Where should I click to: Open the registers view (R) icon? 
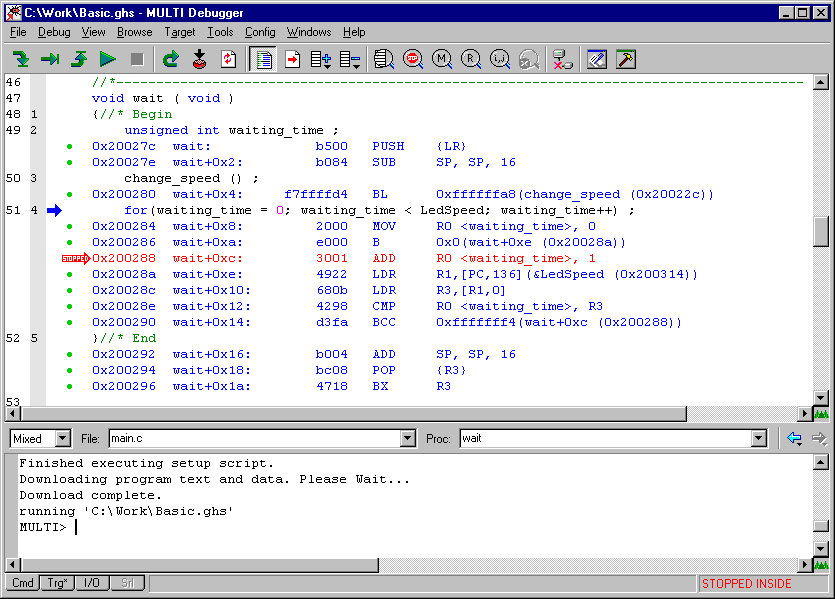471,59
